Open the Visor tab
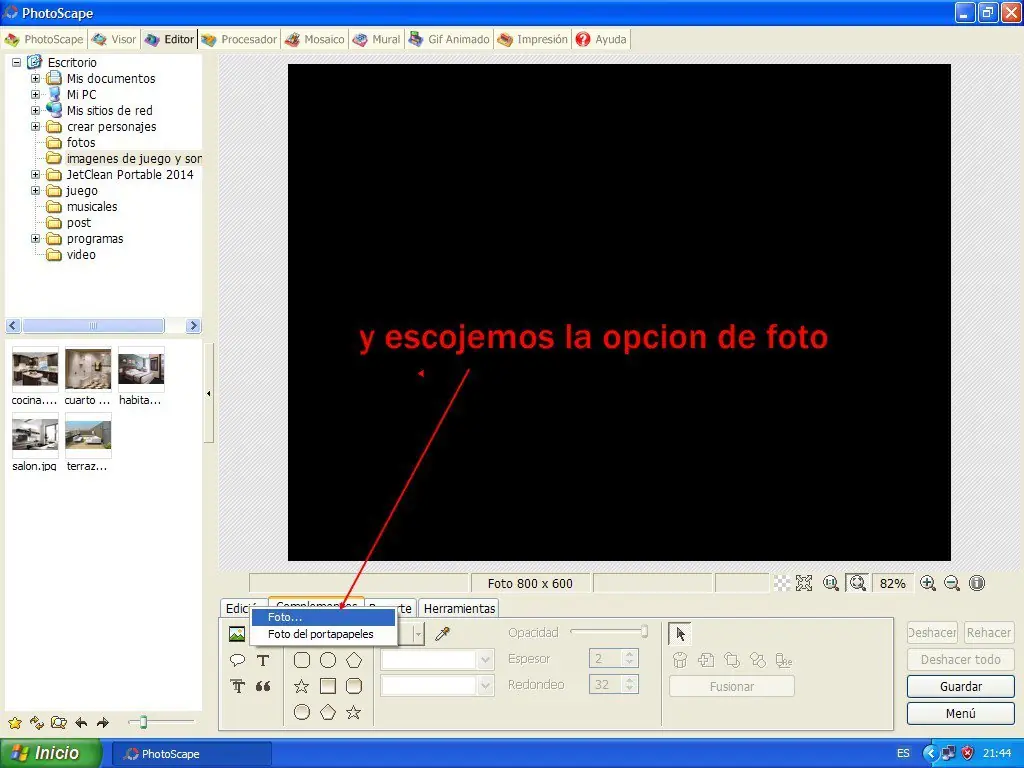 coord(114,39)
